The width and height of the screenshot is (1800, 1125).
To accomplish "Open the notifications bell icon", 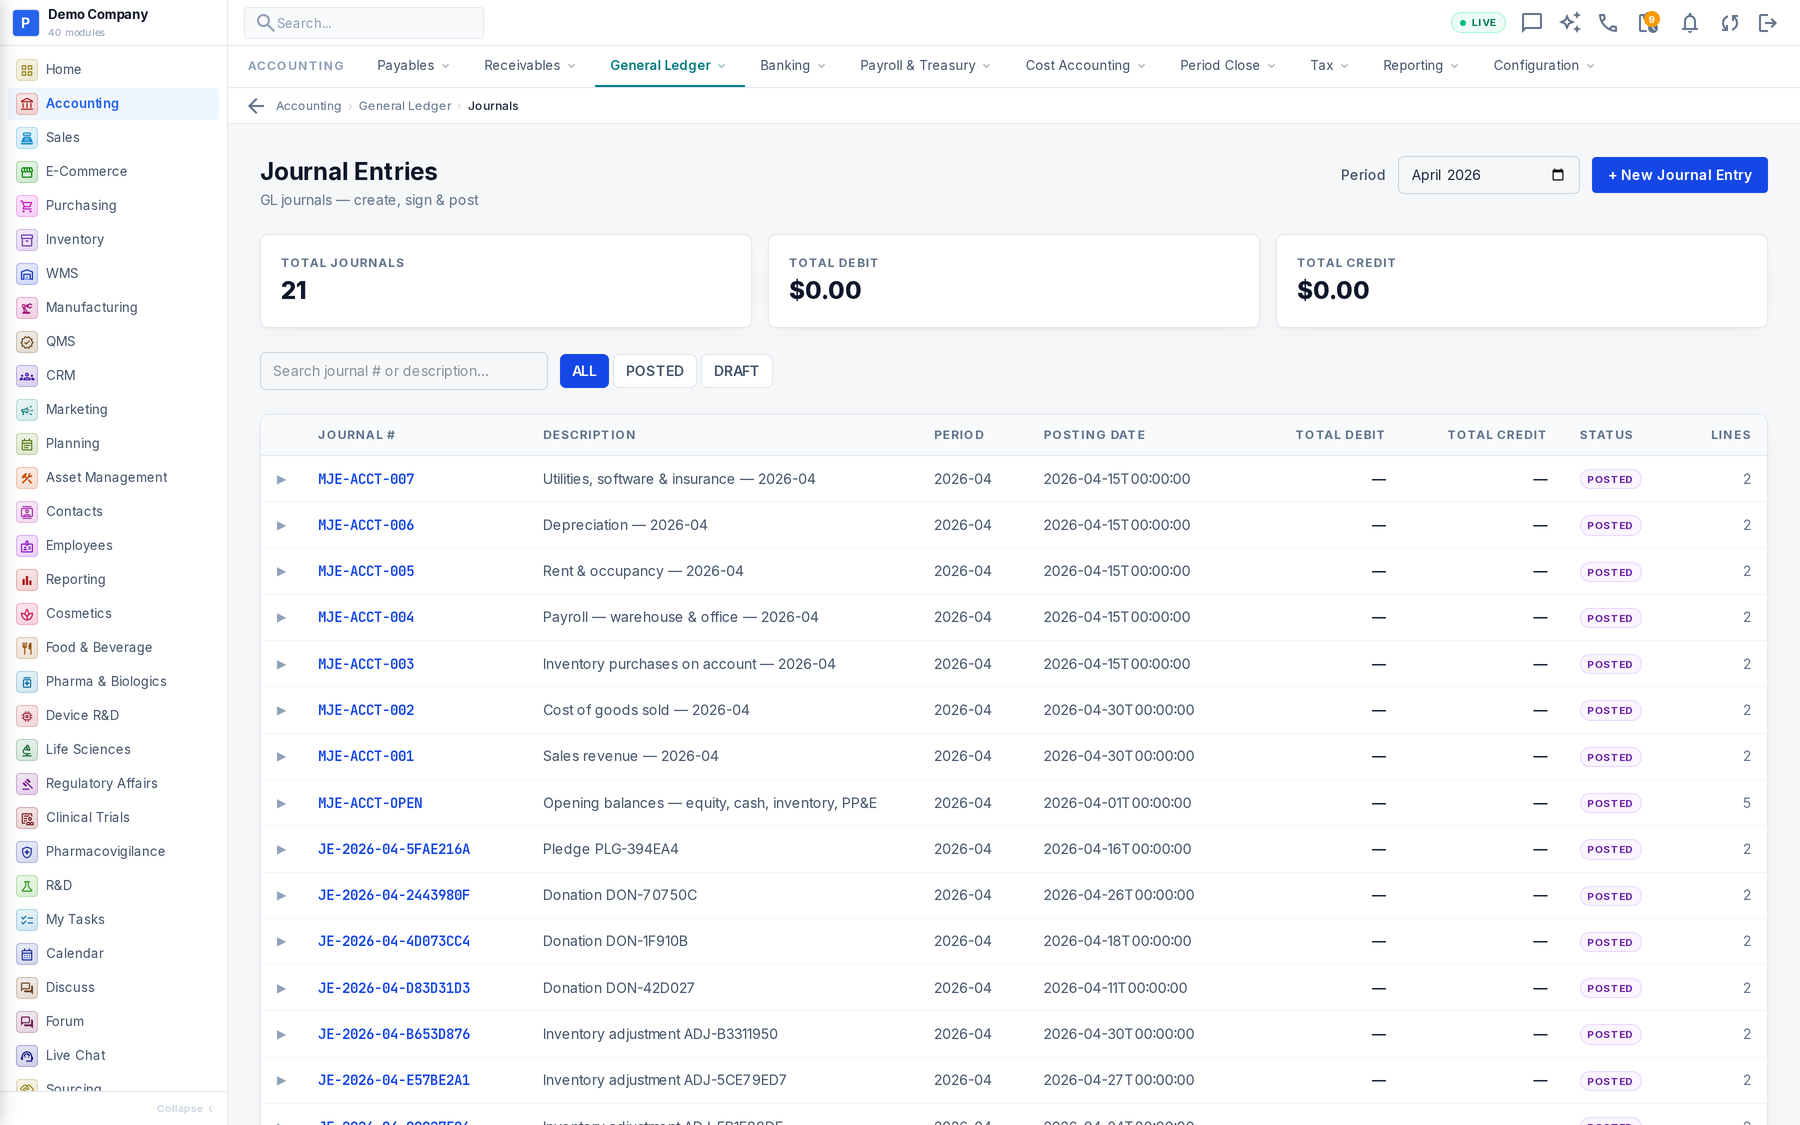I will pyautogui.click(x=1689, y=23).
